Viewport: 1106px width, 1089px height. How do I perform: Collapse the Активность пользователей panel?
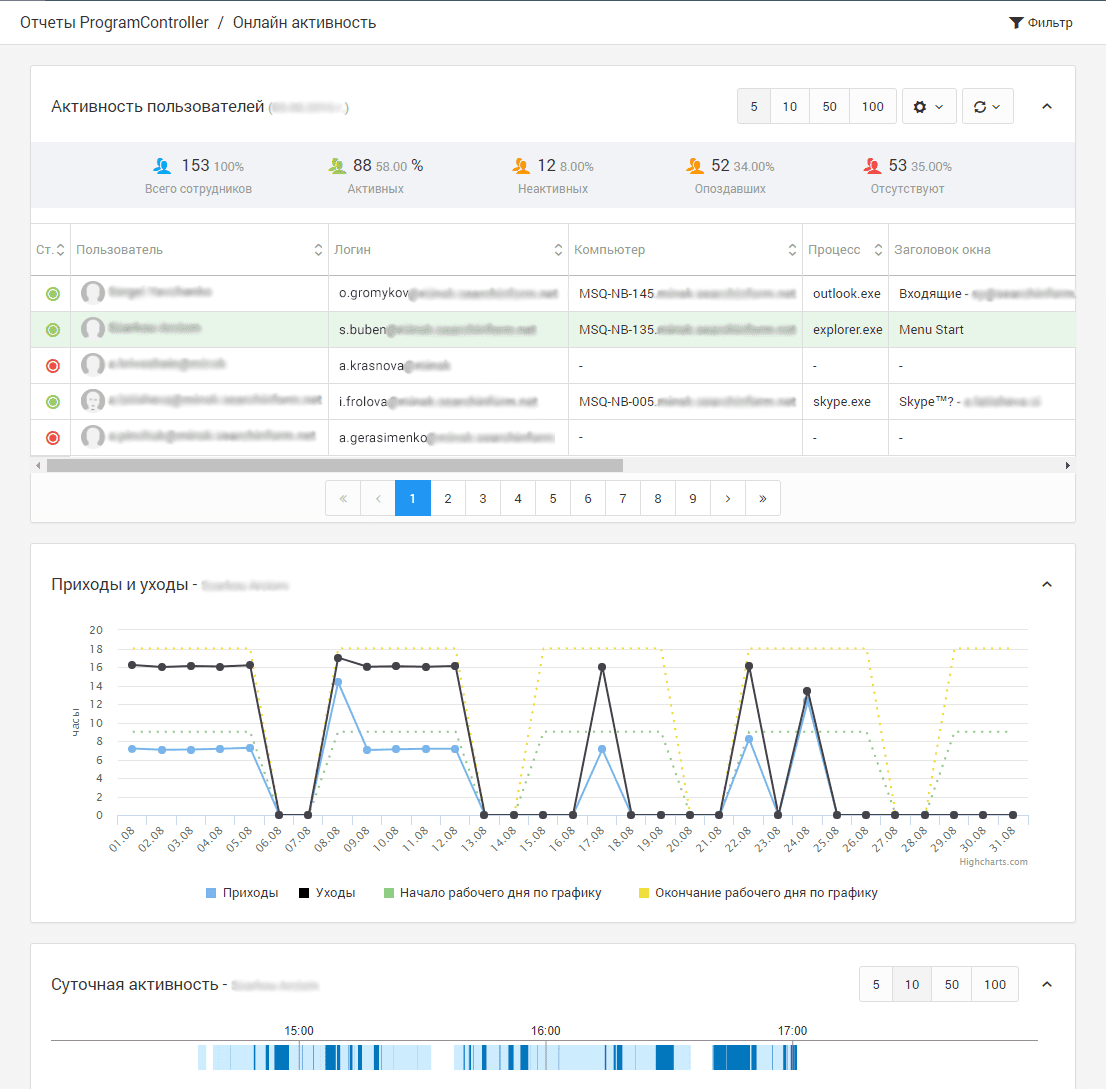click(x=1047, y=106)
